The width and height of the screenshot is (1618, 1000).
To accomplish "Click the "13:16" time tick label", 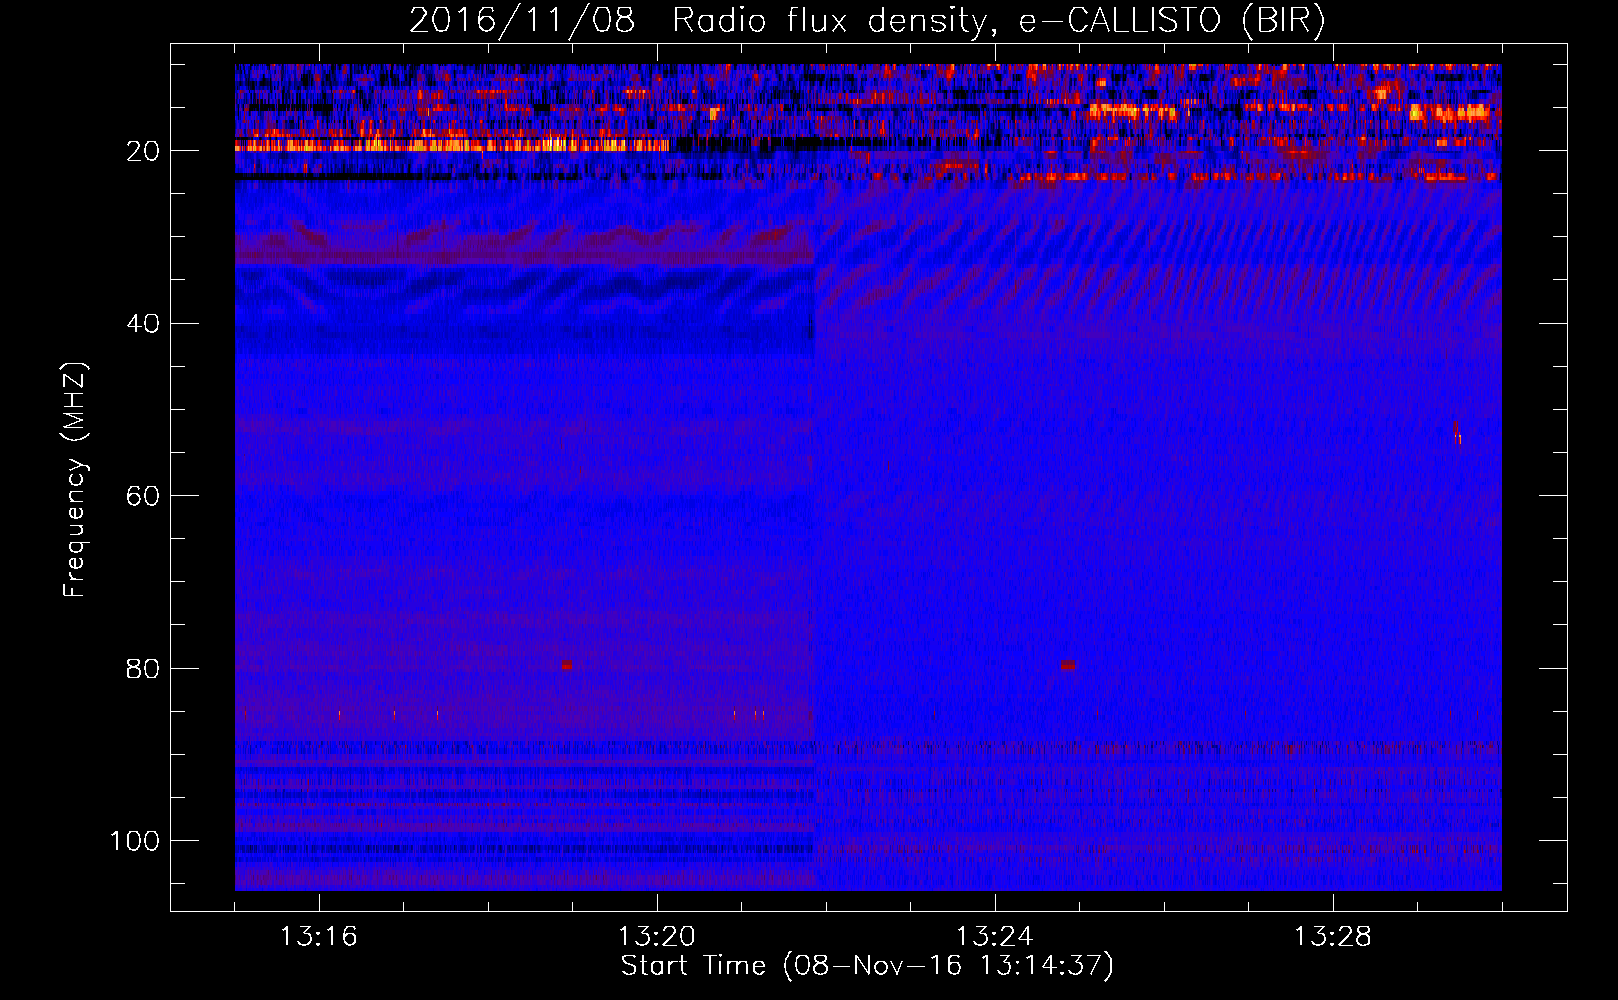I will pos(319,937).
